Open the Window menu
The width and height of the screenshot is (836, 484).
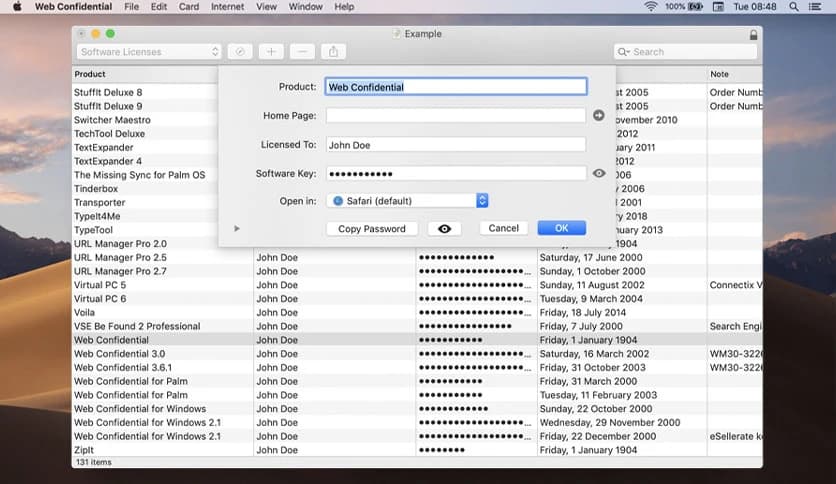pos(306,7)
